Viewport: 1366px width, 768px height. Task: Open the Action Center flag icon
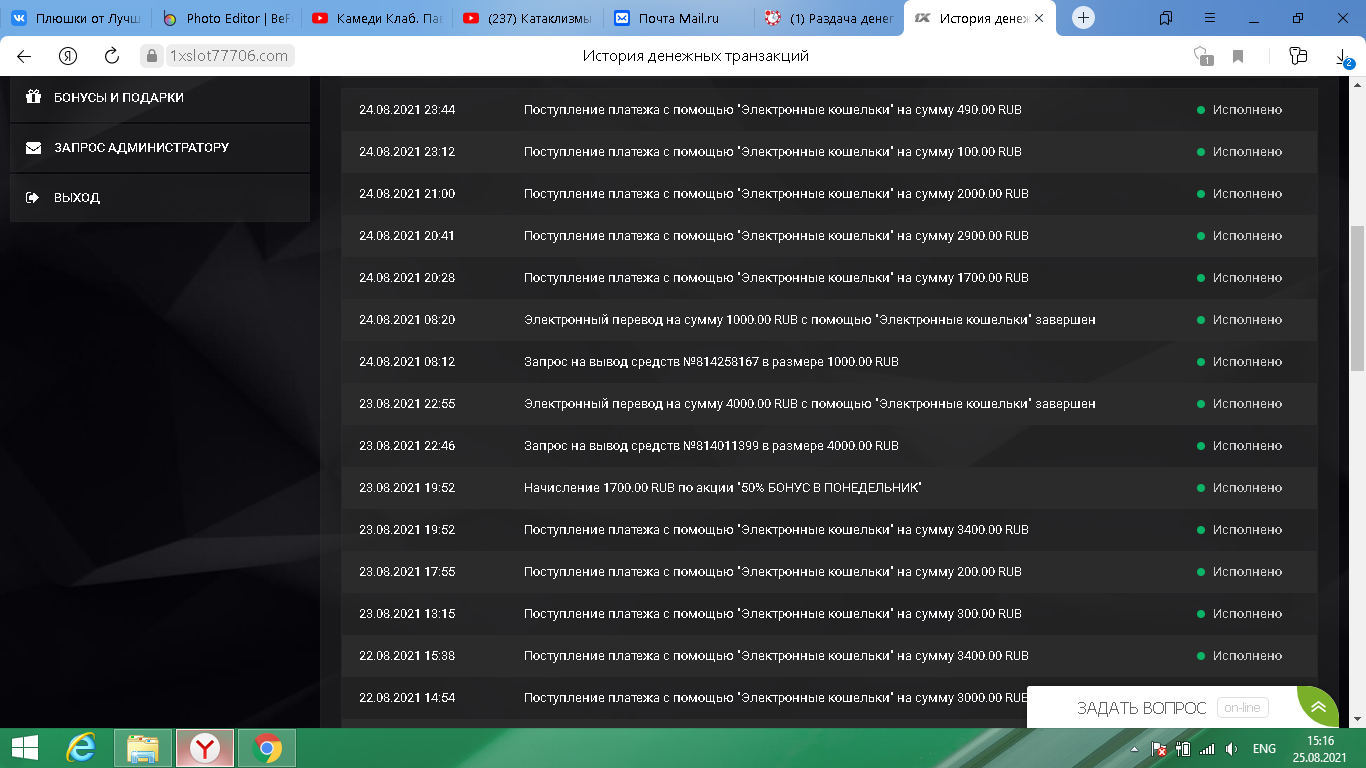(1159, 748)
